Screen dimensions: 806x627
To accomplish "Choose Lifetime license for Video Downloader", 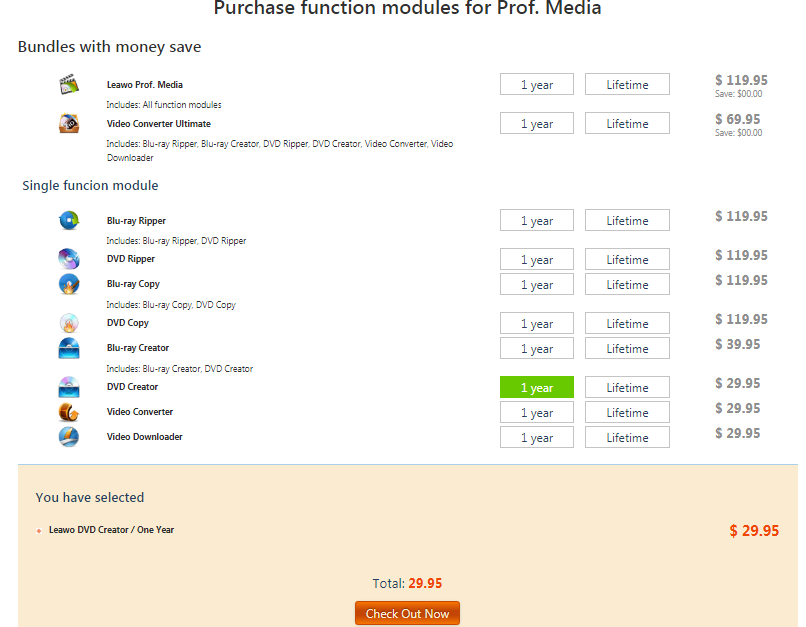I will pyautogui.click(x=627, y=437).
